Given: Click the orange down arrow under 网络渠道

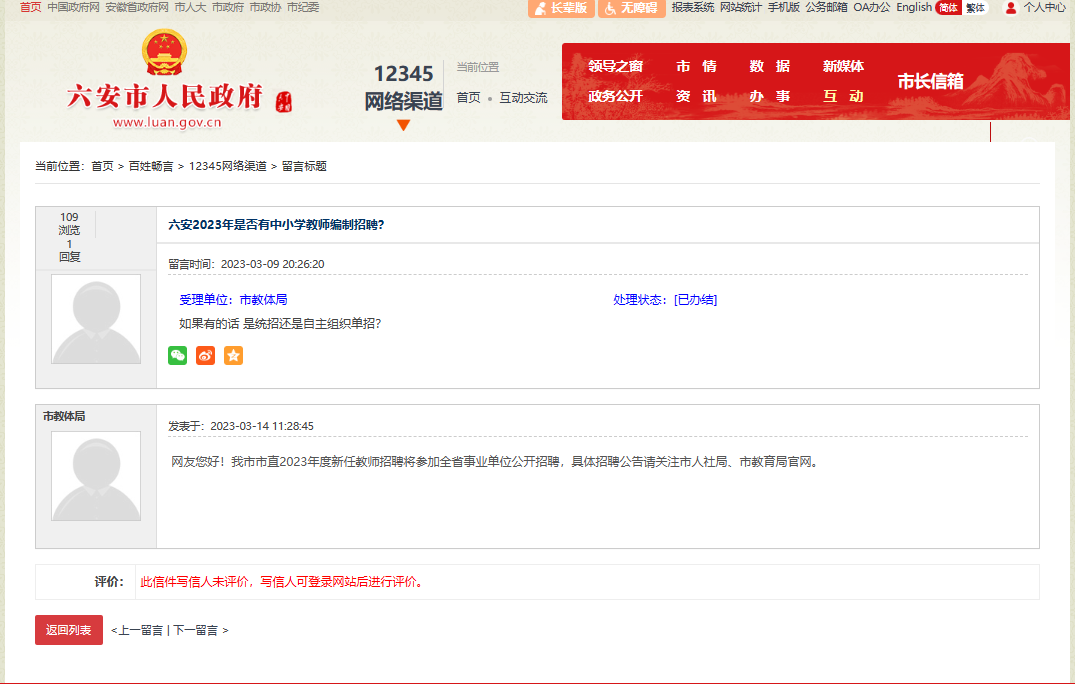Looking at the screenshot, I should pyautogui.click(x=403, y=126).
